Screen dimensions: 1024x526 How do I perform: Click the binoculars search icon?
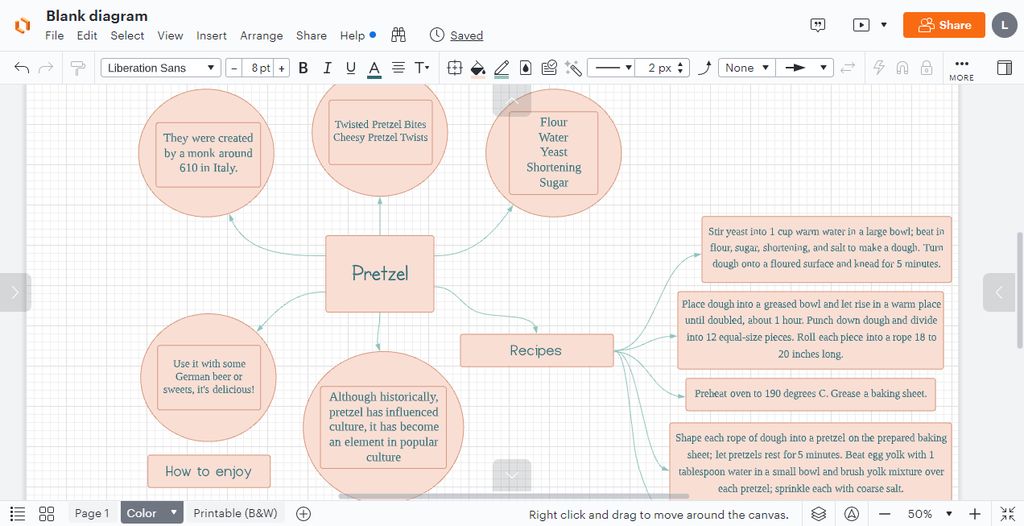point(398,35)
